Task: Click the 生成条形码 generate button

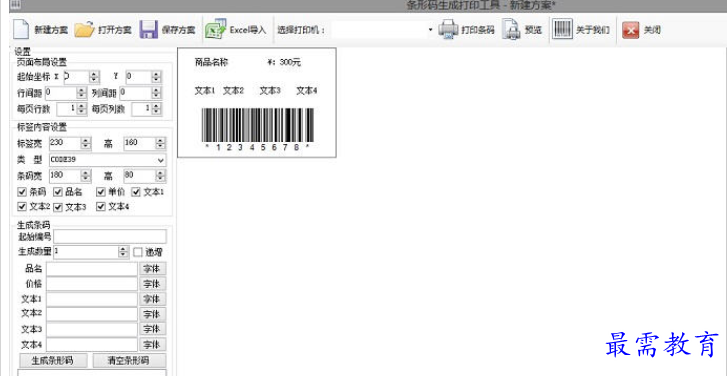Action: (x=52, y=360)
